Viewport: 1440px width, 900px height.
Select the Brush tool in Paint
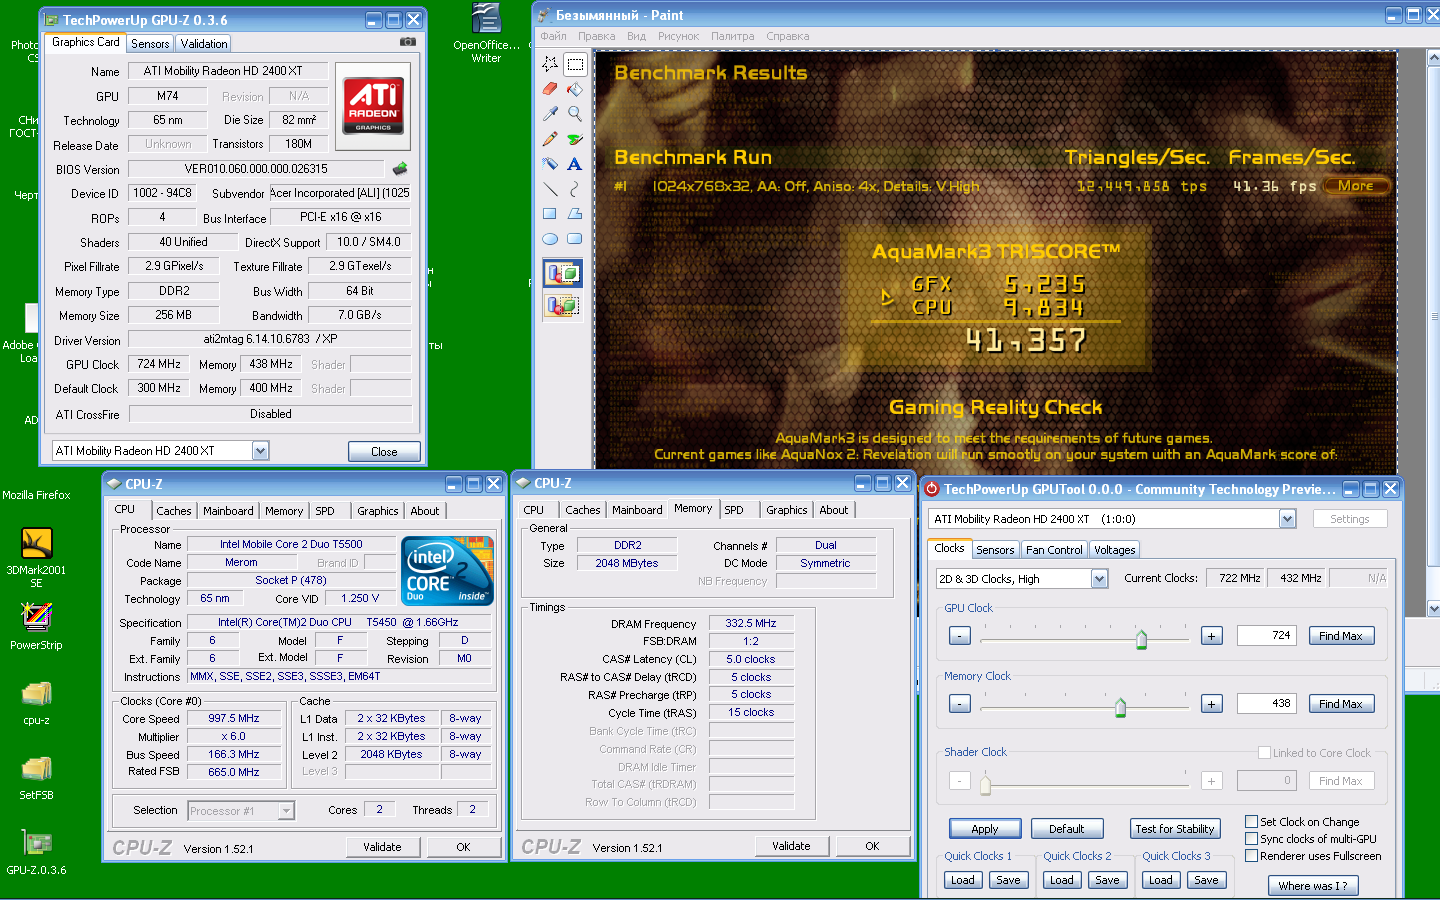click(x=575, y=139)
